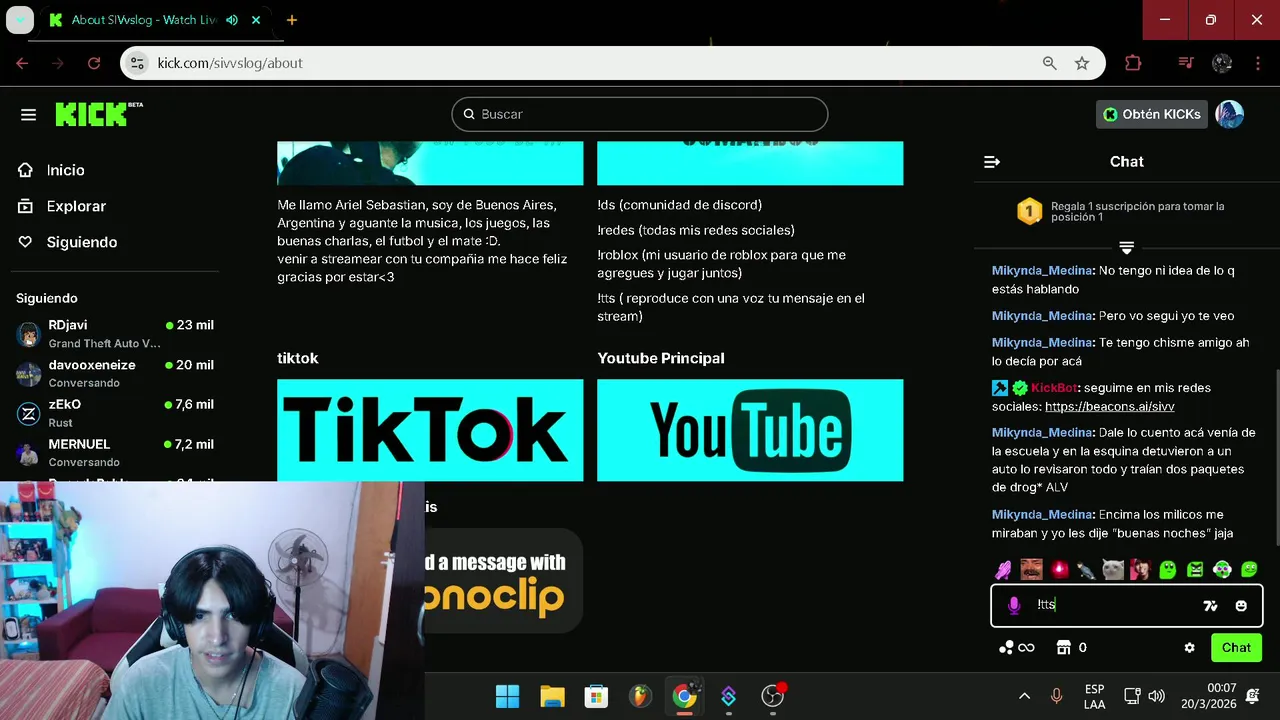The width and height of the screenshot is (1280, 720).
Task: Click the TikTok banner image
Action: 430,430
